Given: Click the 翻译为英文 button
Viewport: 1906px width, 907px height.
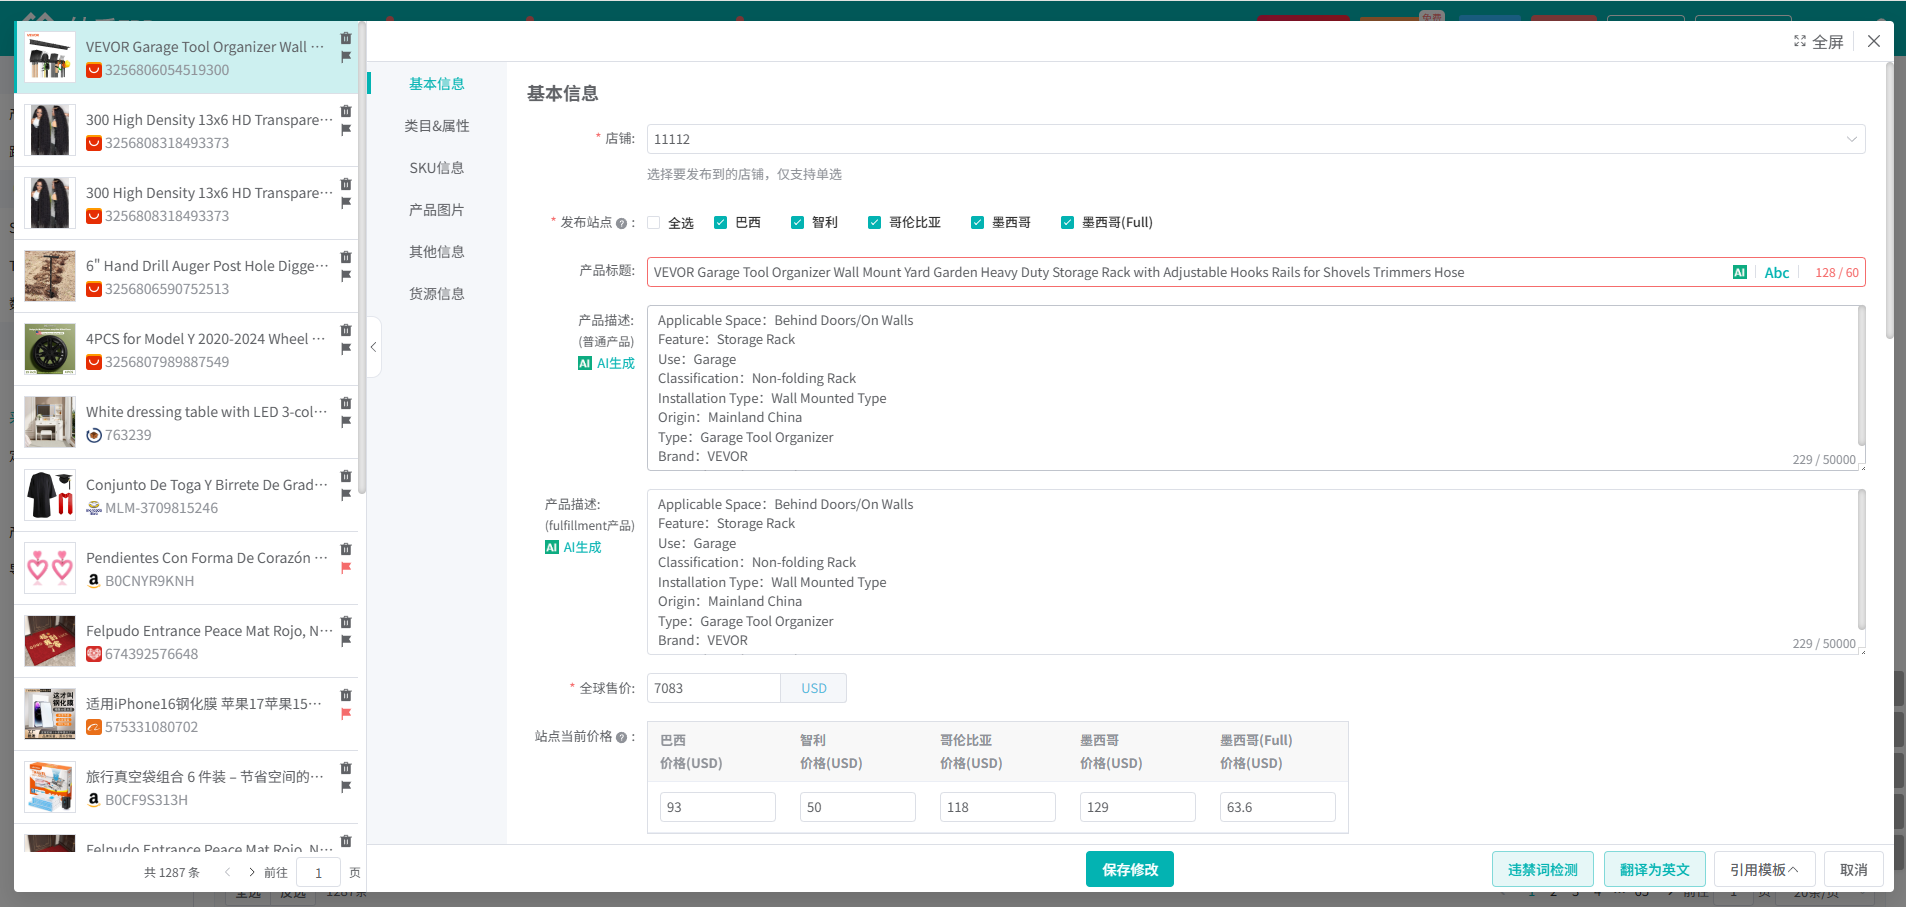Looking at the screenshot, I should [1654, 869].
